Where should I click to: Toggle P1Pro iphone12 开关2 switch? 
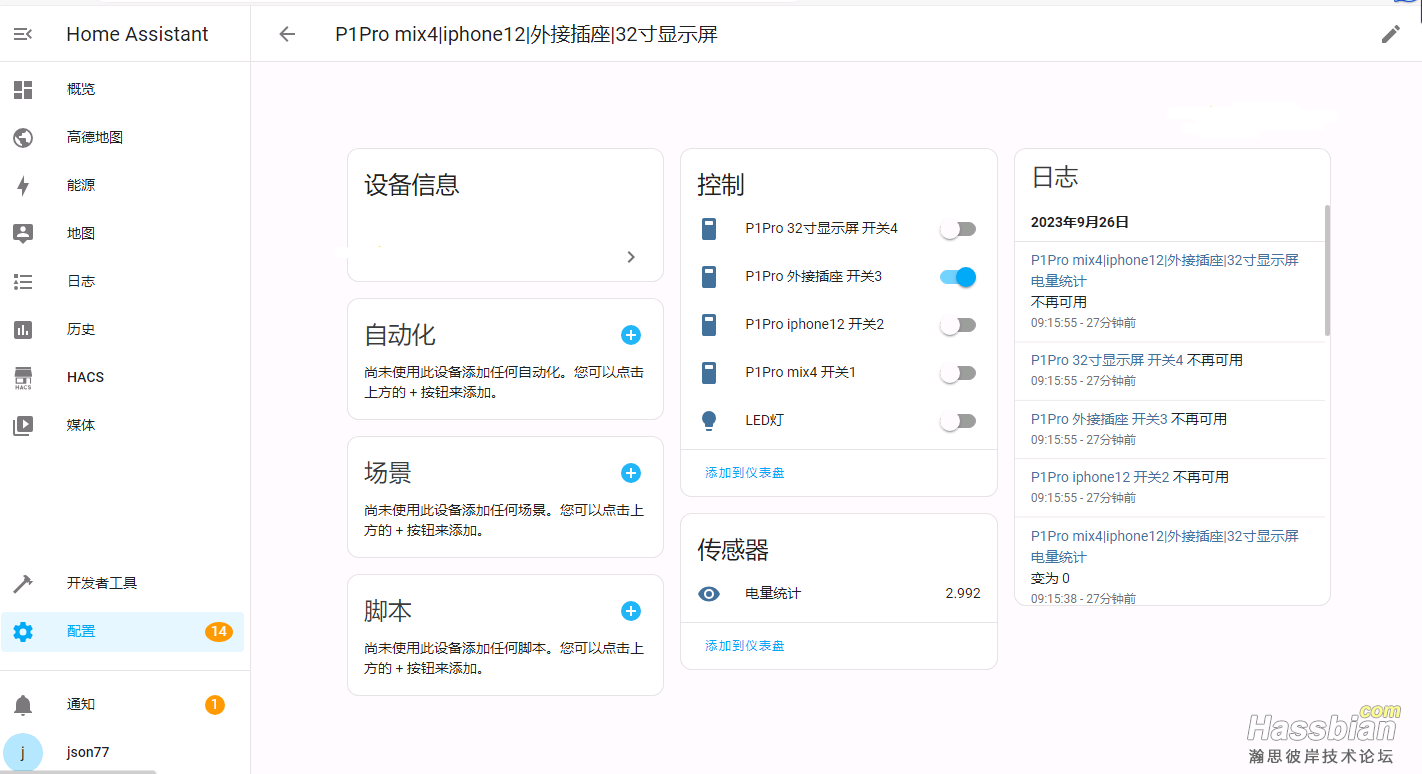[958, 325]
